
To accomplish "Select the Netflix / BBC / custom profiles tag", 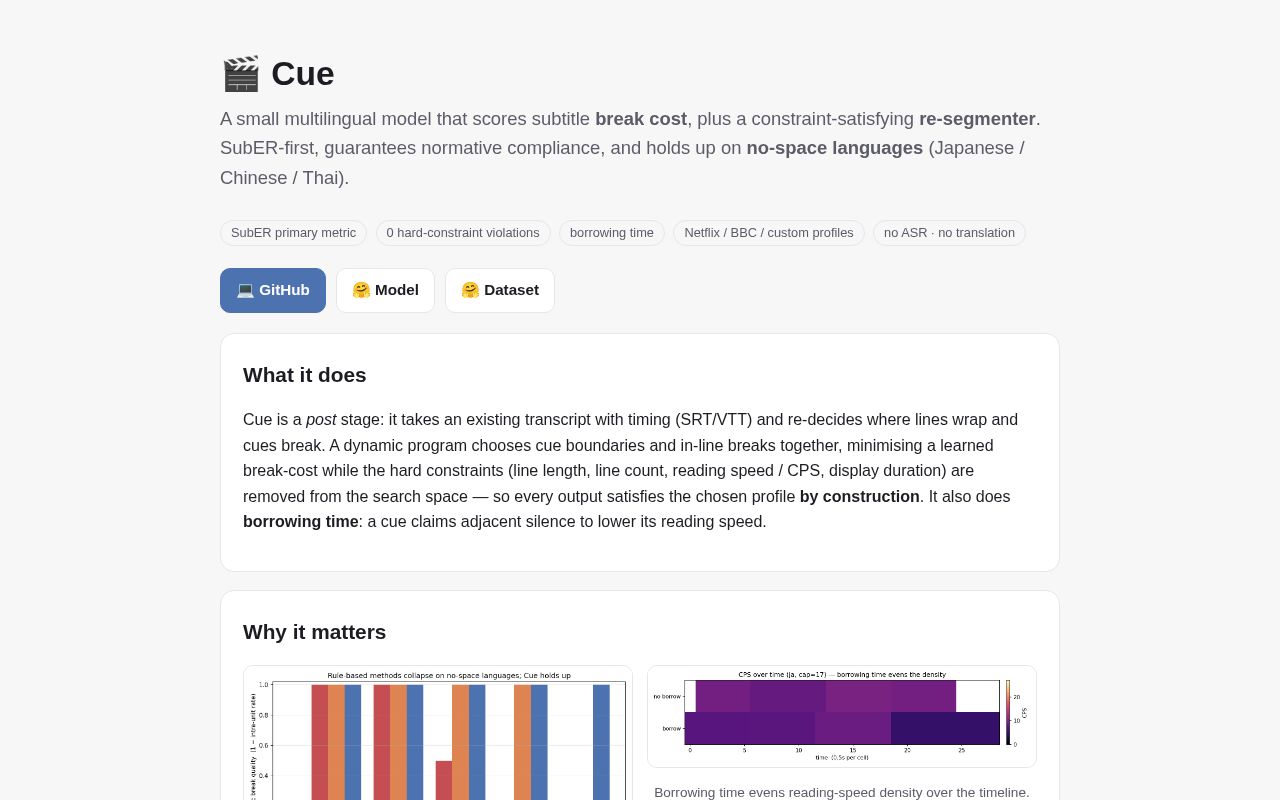I will click(769, 233).
